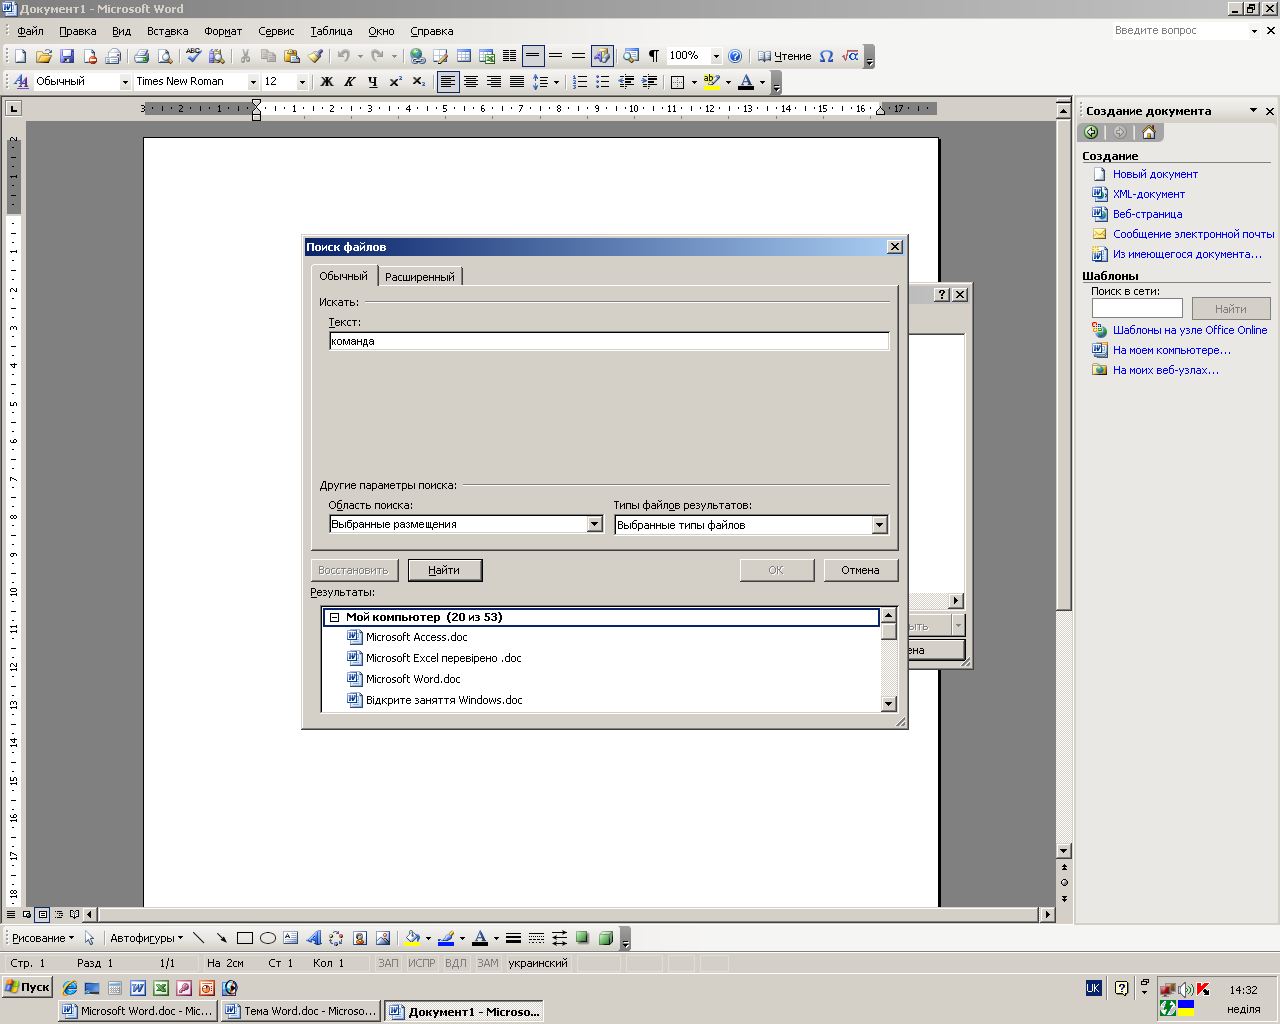Select the Oval tool in the Drawing toolbar
This screenshot has width=1280, height=1024.
click(x=268, y=938)
